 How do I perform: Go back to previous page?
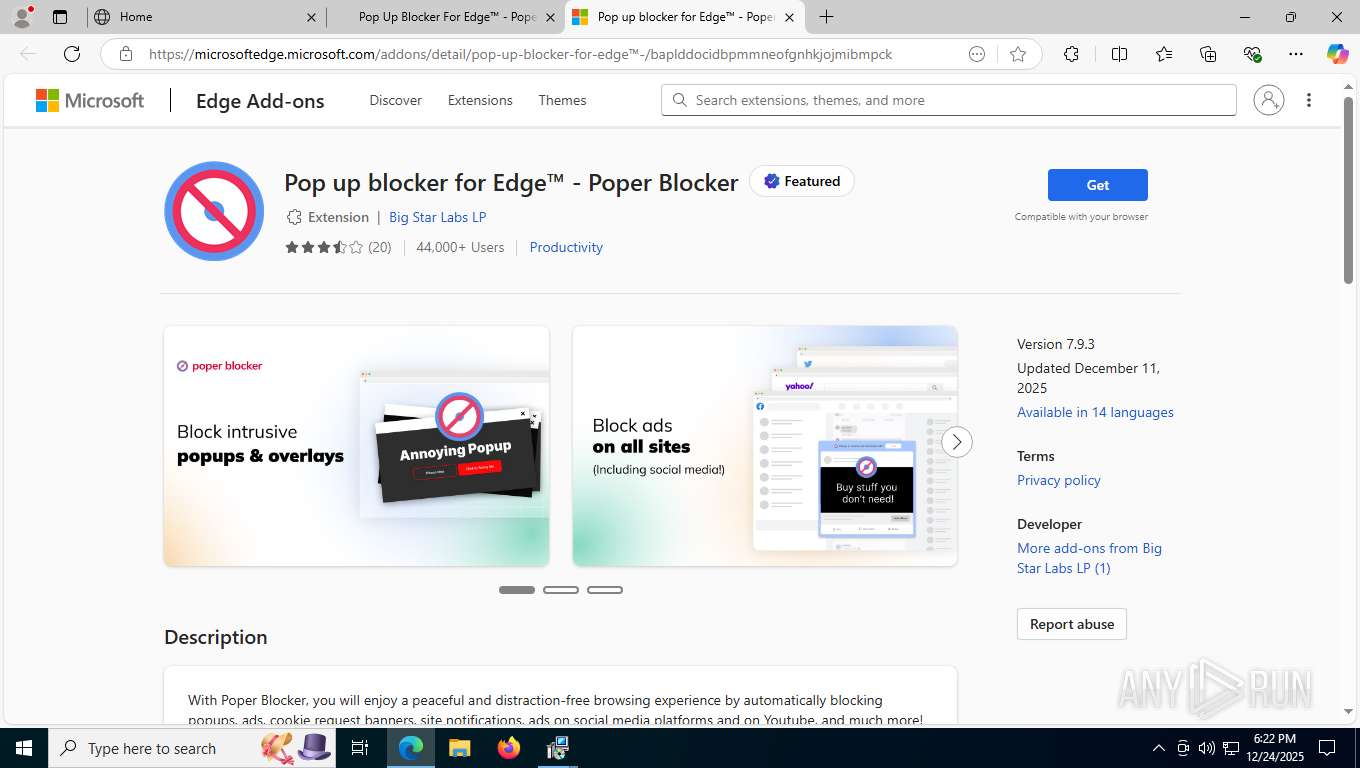28,54
